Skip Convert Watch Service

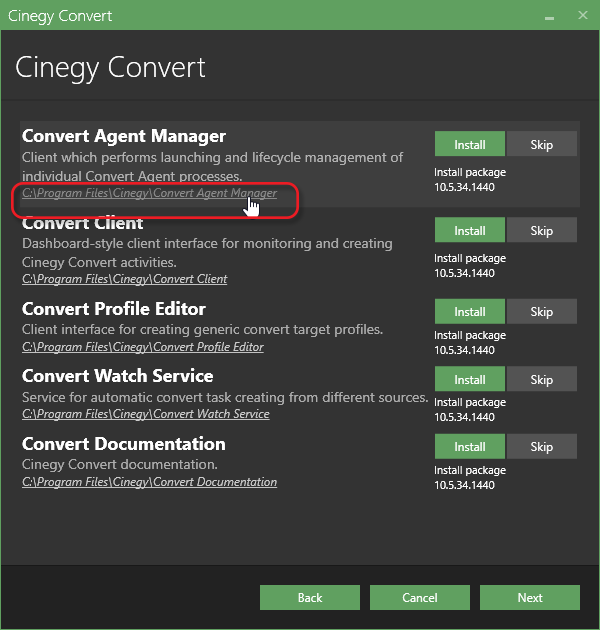541,379
